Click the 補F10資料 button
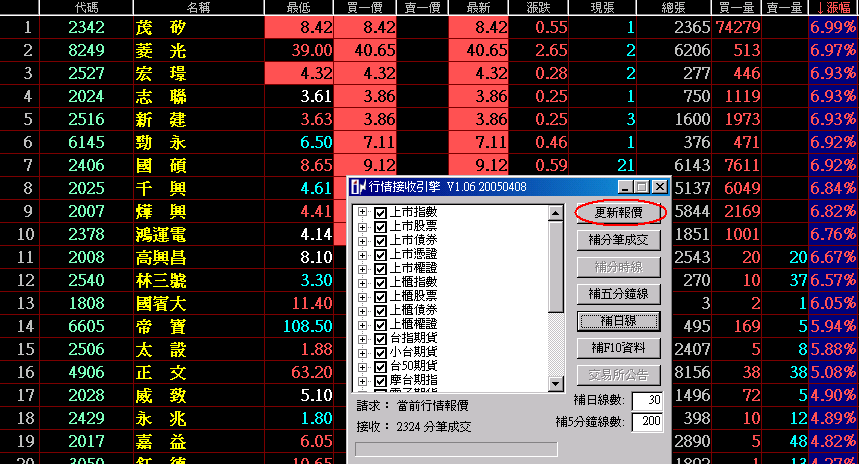Viewport: 859px width, 464px height. pyautogui.click(x=619, y=348)
